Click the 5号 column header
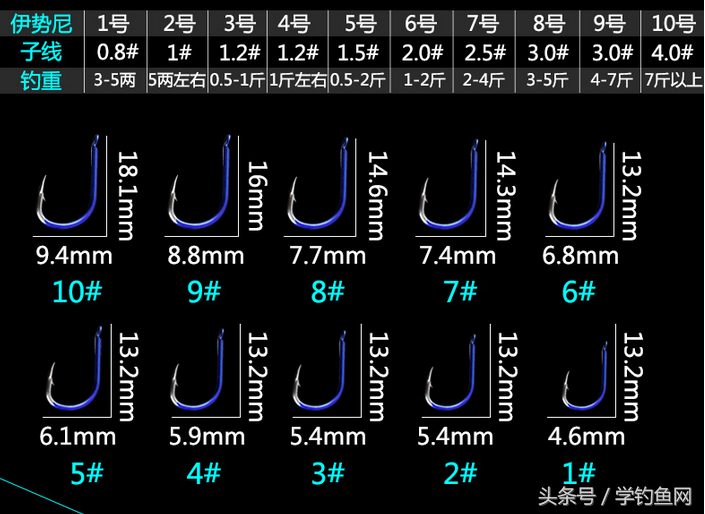The width and height of the screenshot is (705, 514). click(360, 23)
